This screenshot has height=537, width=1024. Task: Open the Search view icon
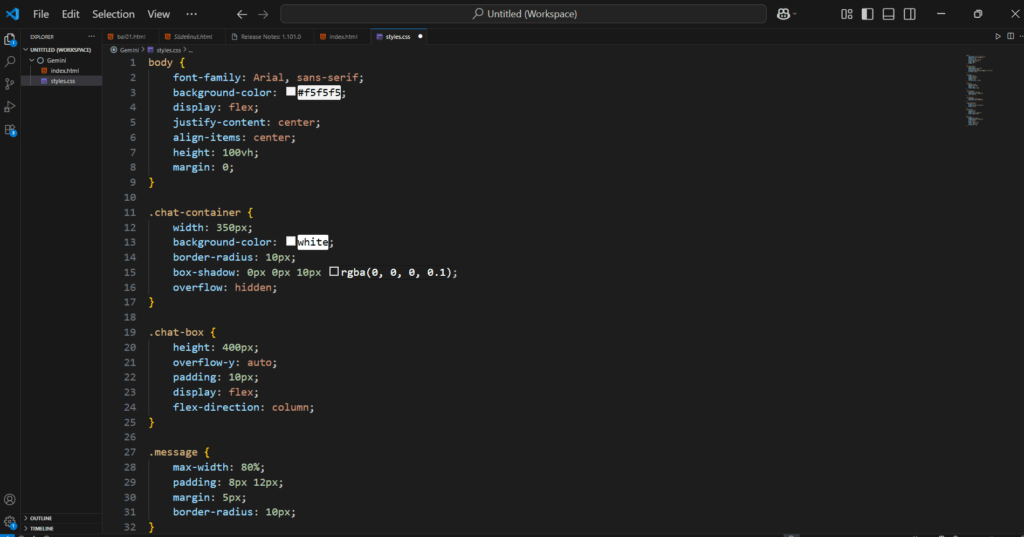coord(10,61)
